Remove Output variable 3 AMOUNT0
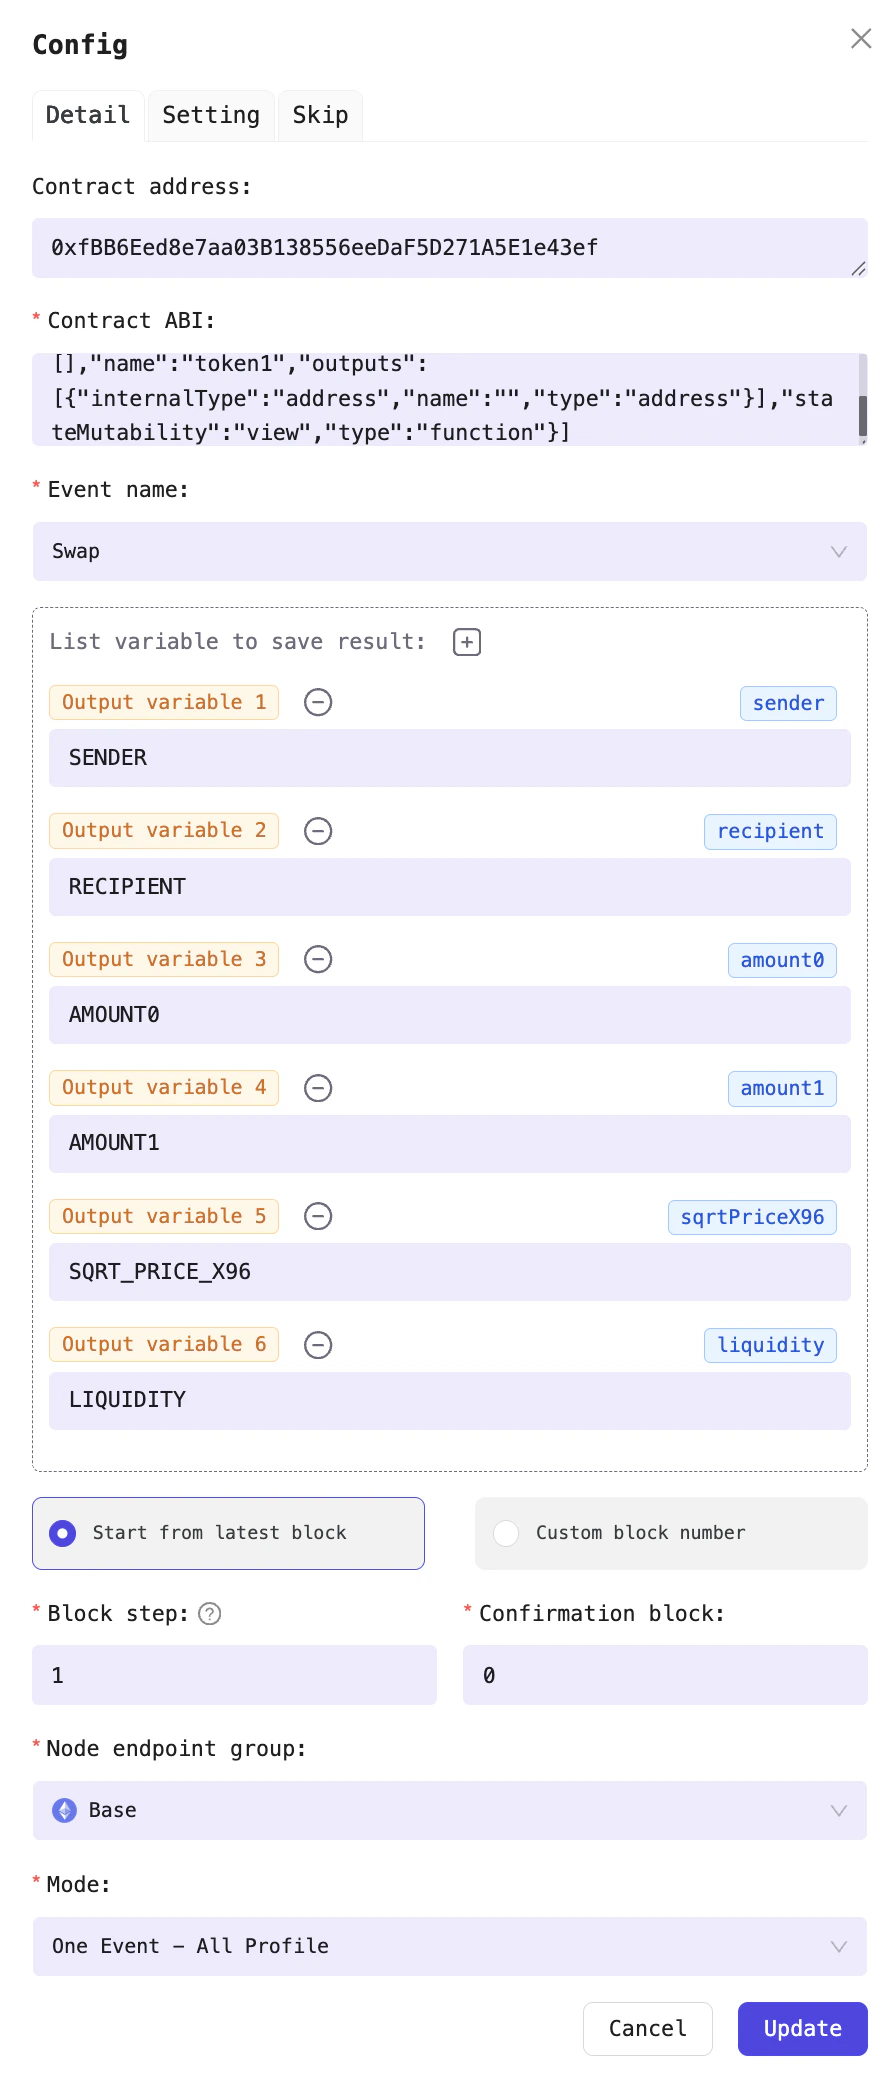The height and width of the screenshot is (2078, 894). (x=318, y=959)
